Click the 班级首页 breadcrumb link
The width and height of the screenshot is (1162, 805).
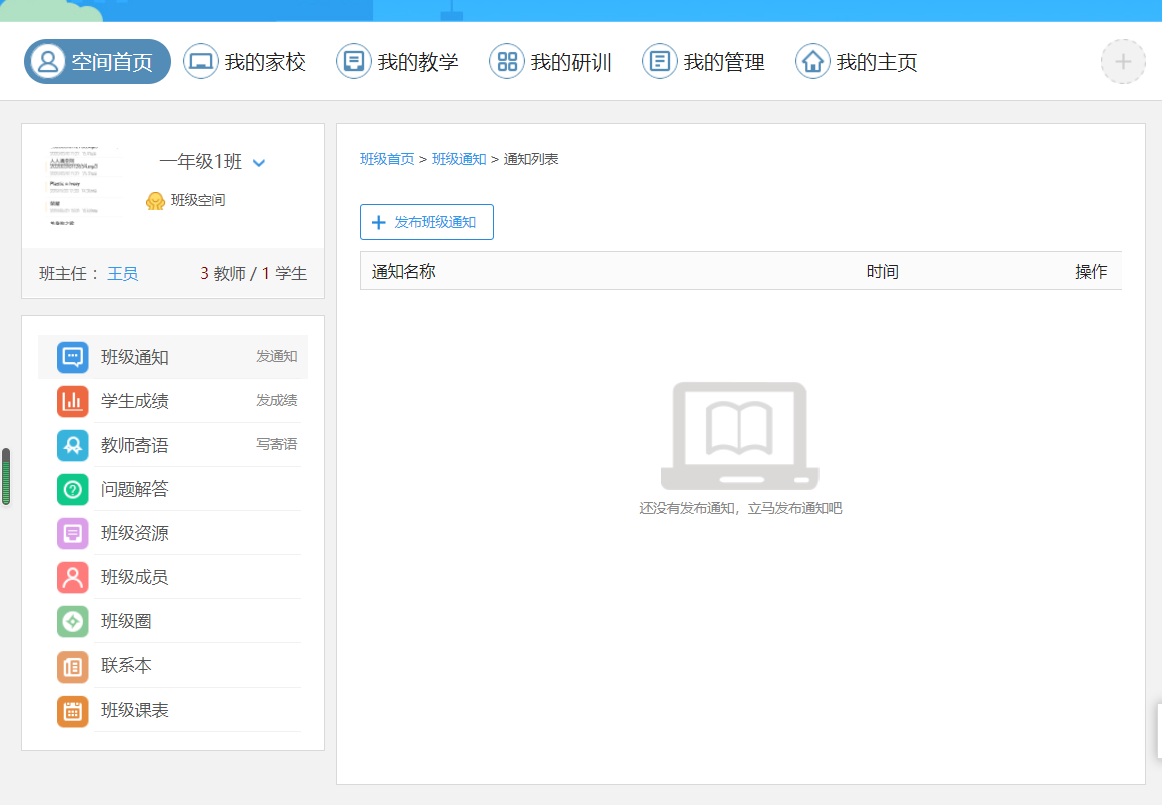point(387,159)
